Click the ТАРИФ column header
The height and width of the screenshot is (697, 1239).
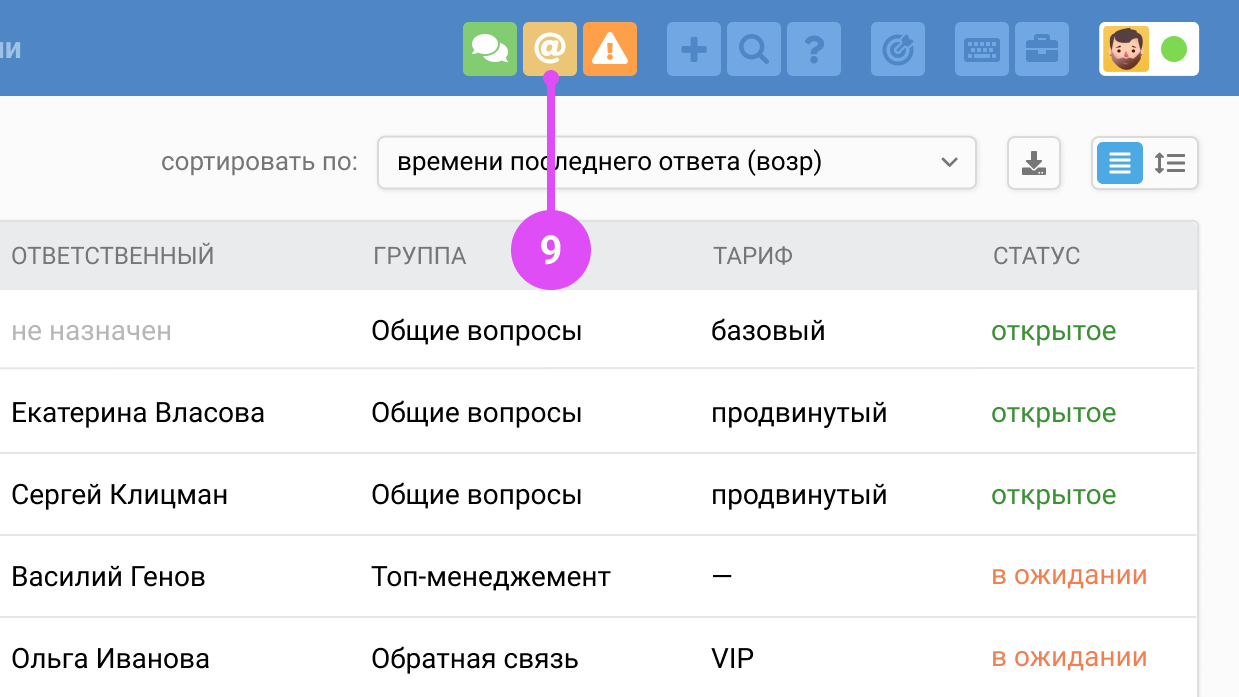(753, 256)
